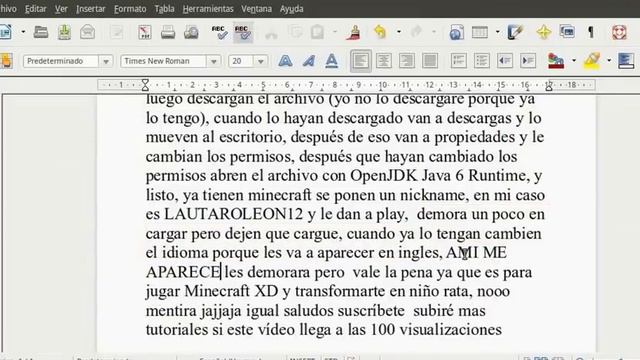Open the Editar menu
Viewport: 640px width, 360px height.
[36, 9]
